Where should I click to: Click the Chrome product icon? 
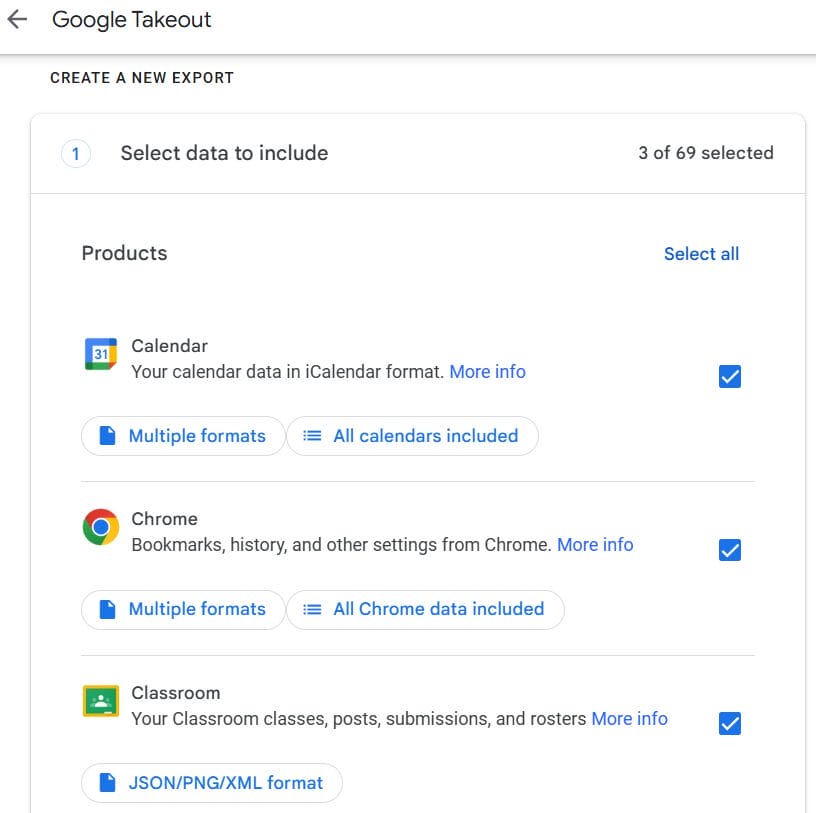coord(100,527)
